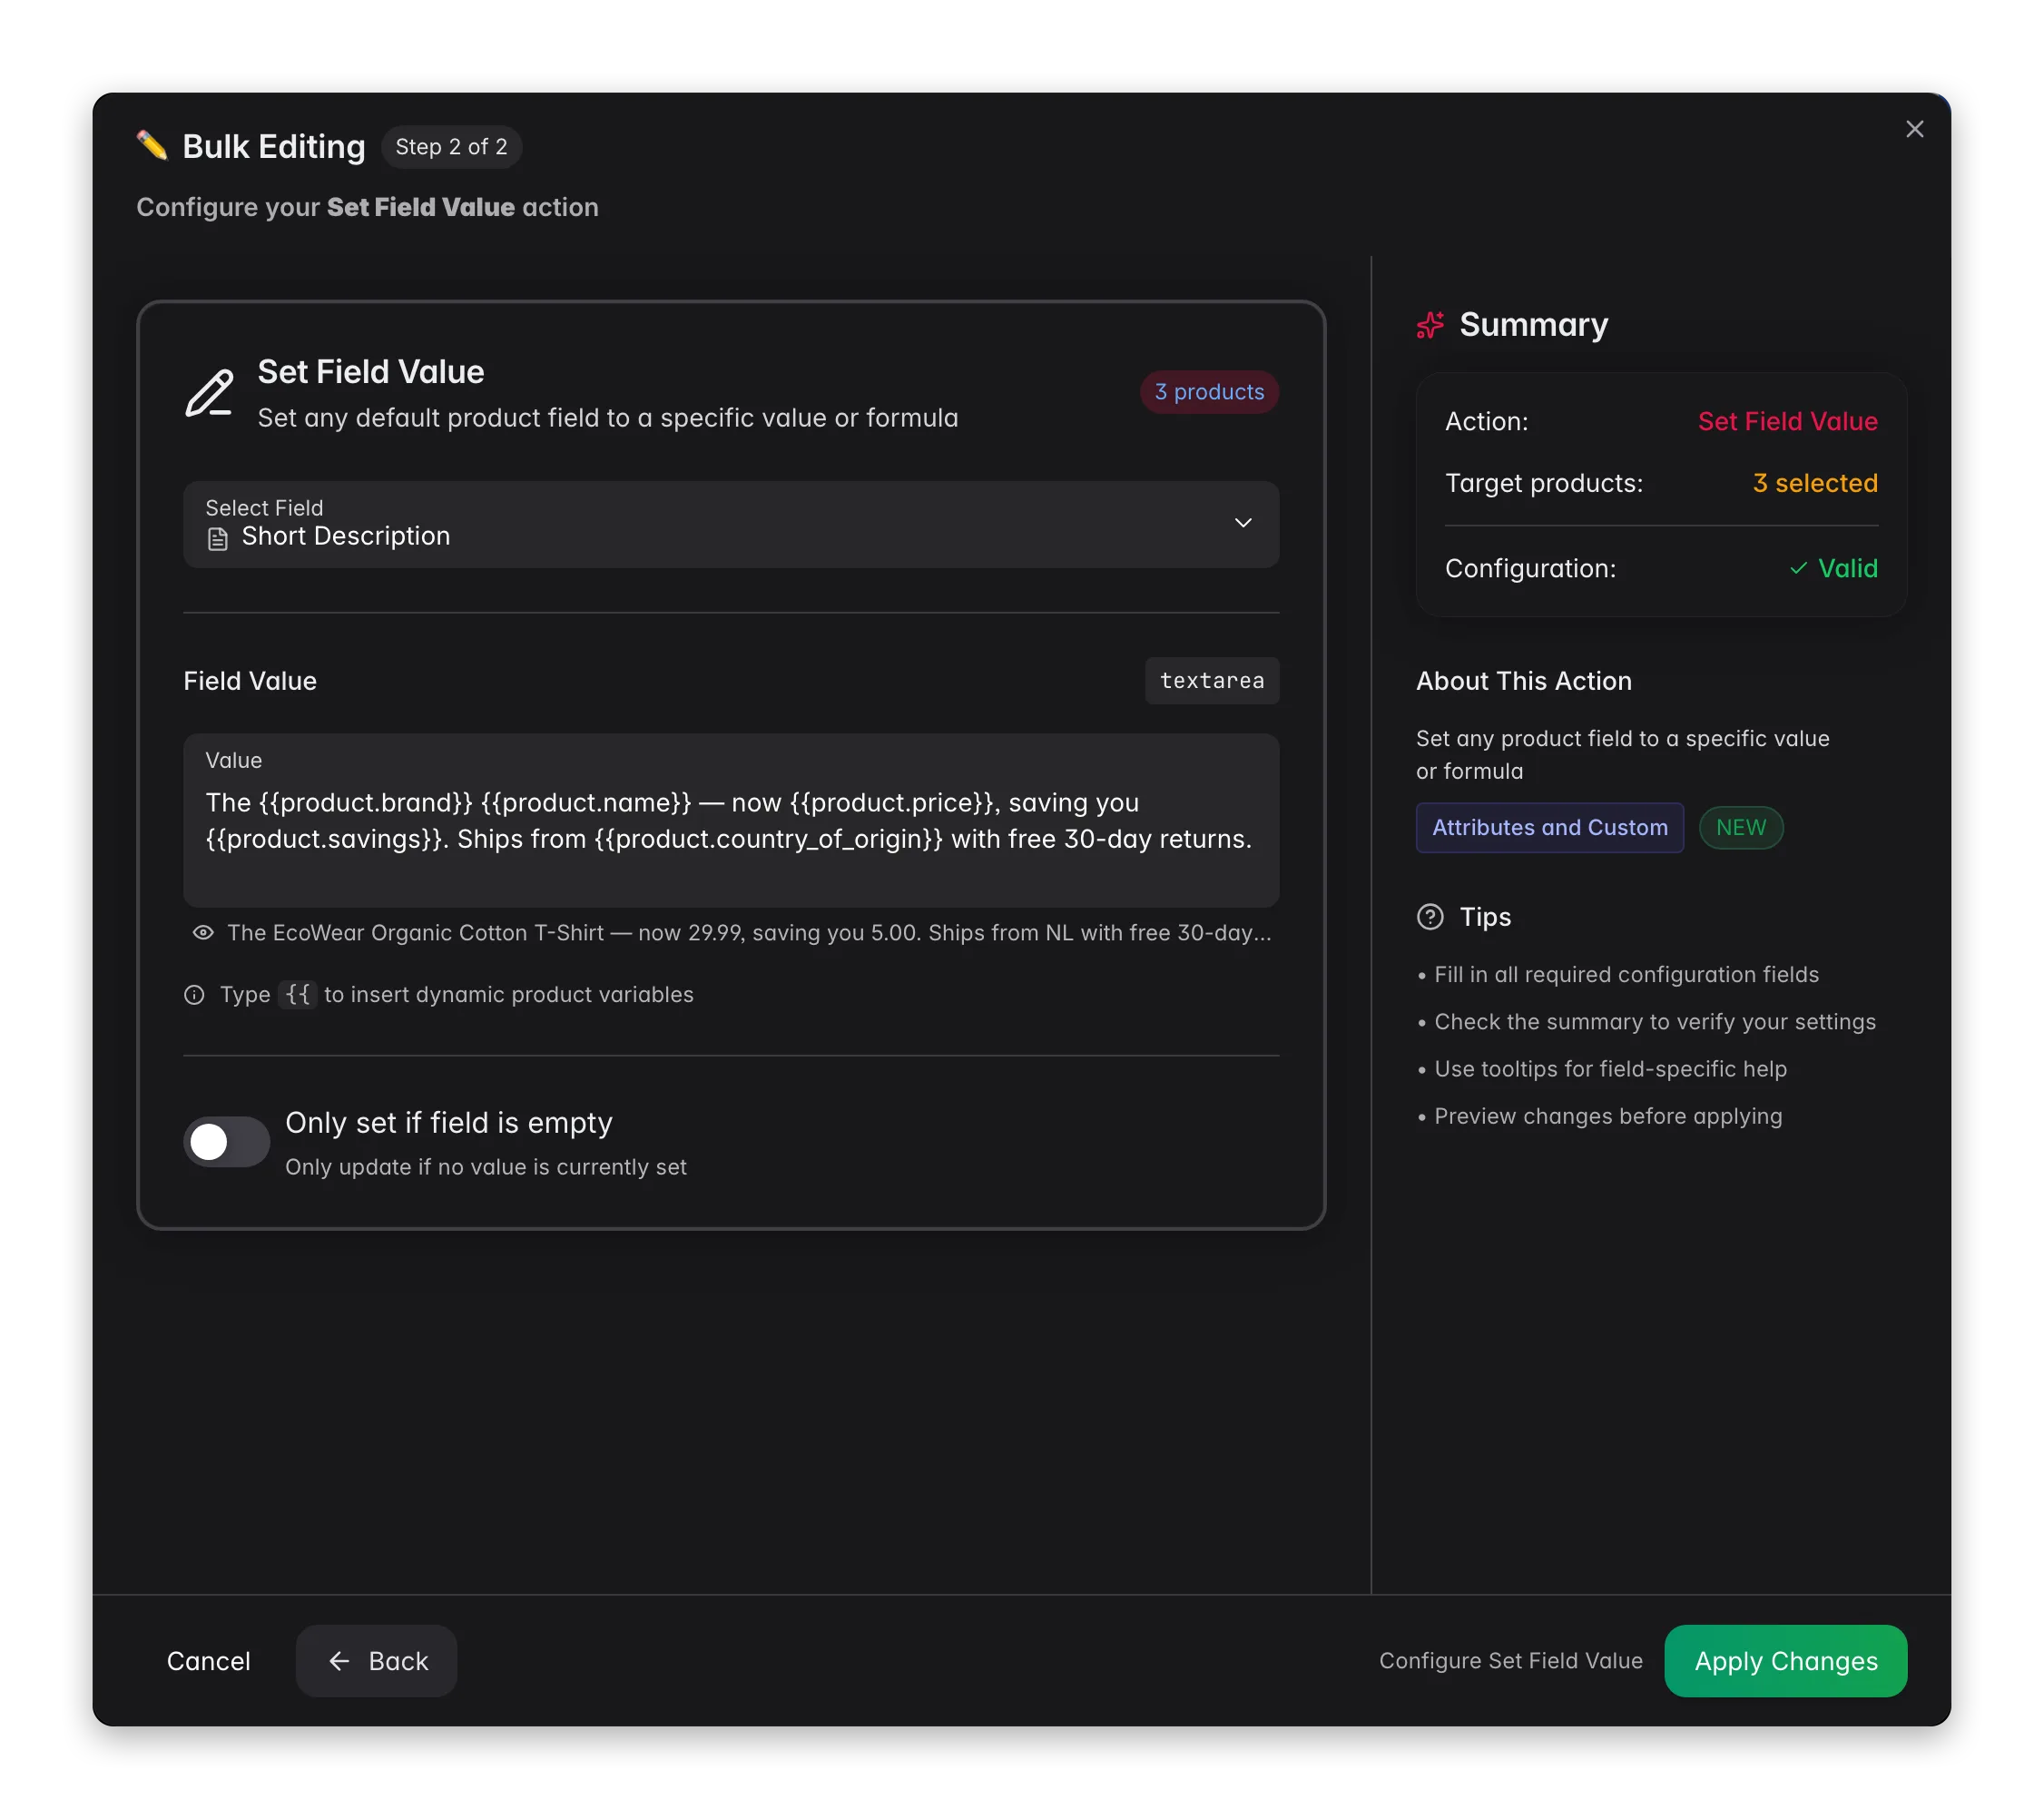The width and height of the screenshot is (2044, 1819).
Task: Expand the Select Field dropdown chevron
Action: click(1242, 523)
